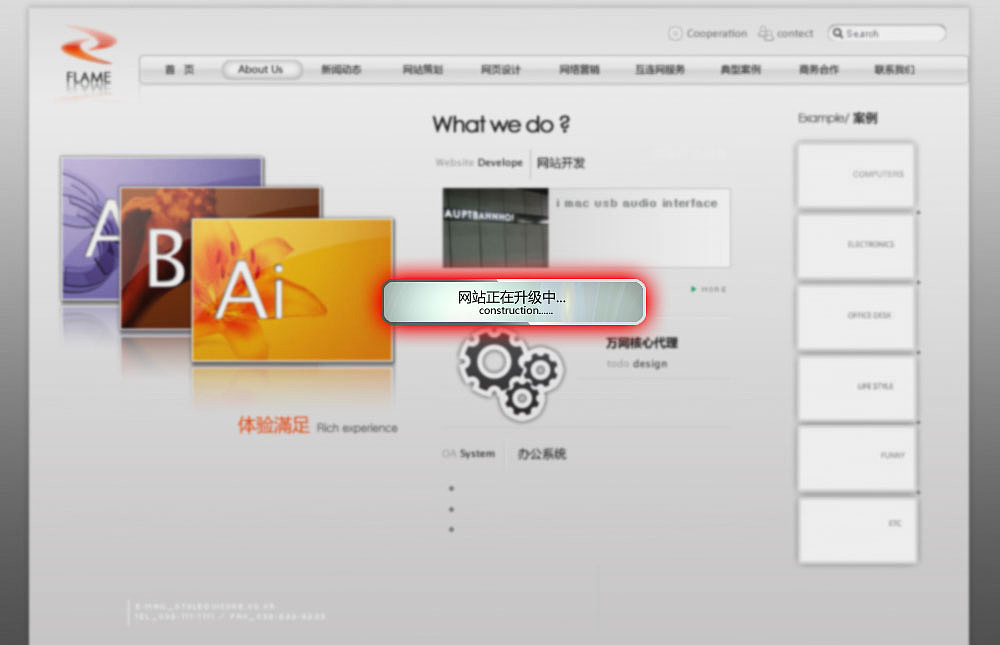This screenshot has width=1000, height=645.
Task: Click the OA System label
Action: click(x=468, y=454)
